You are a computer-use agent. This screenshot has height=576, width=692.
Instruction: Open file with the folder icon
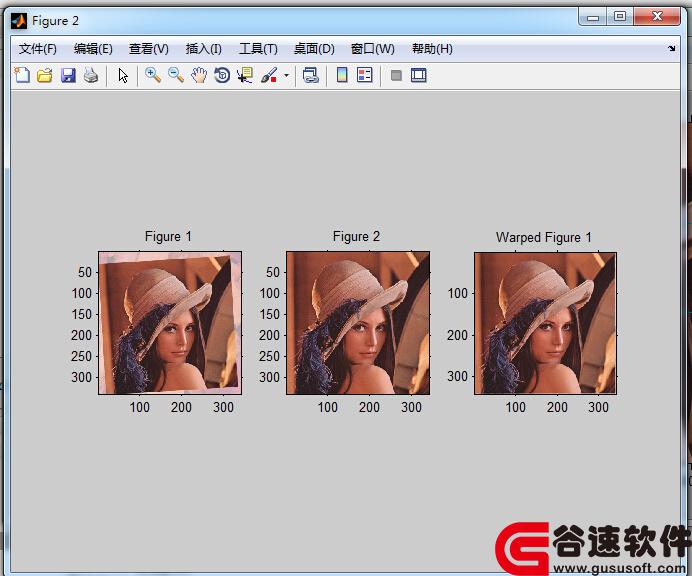point(45,75)
